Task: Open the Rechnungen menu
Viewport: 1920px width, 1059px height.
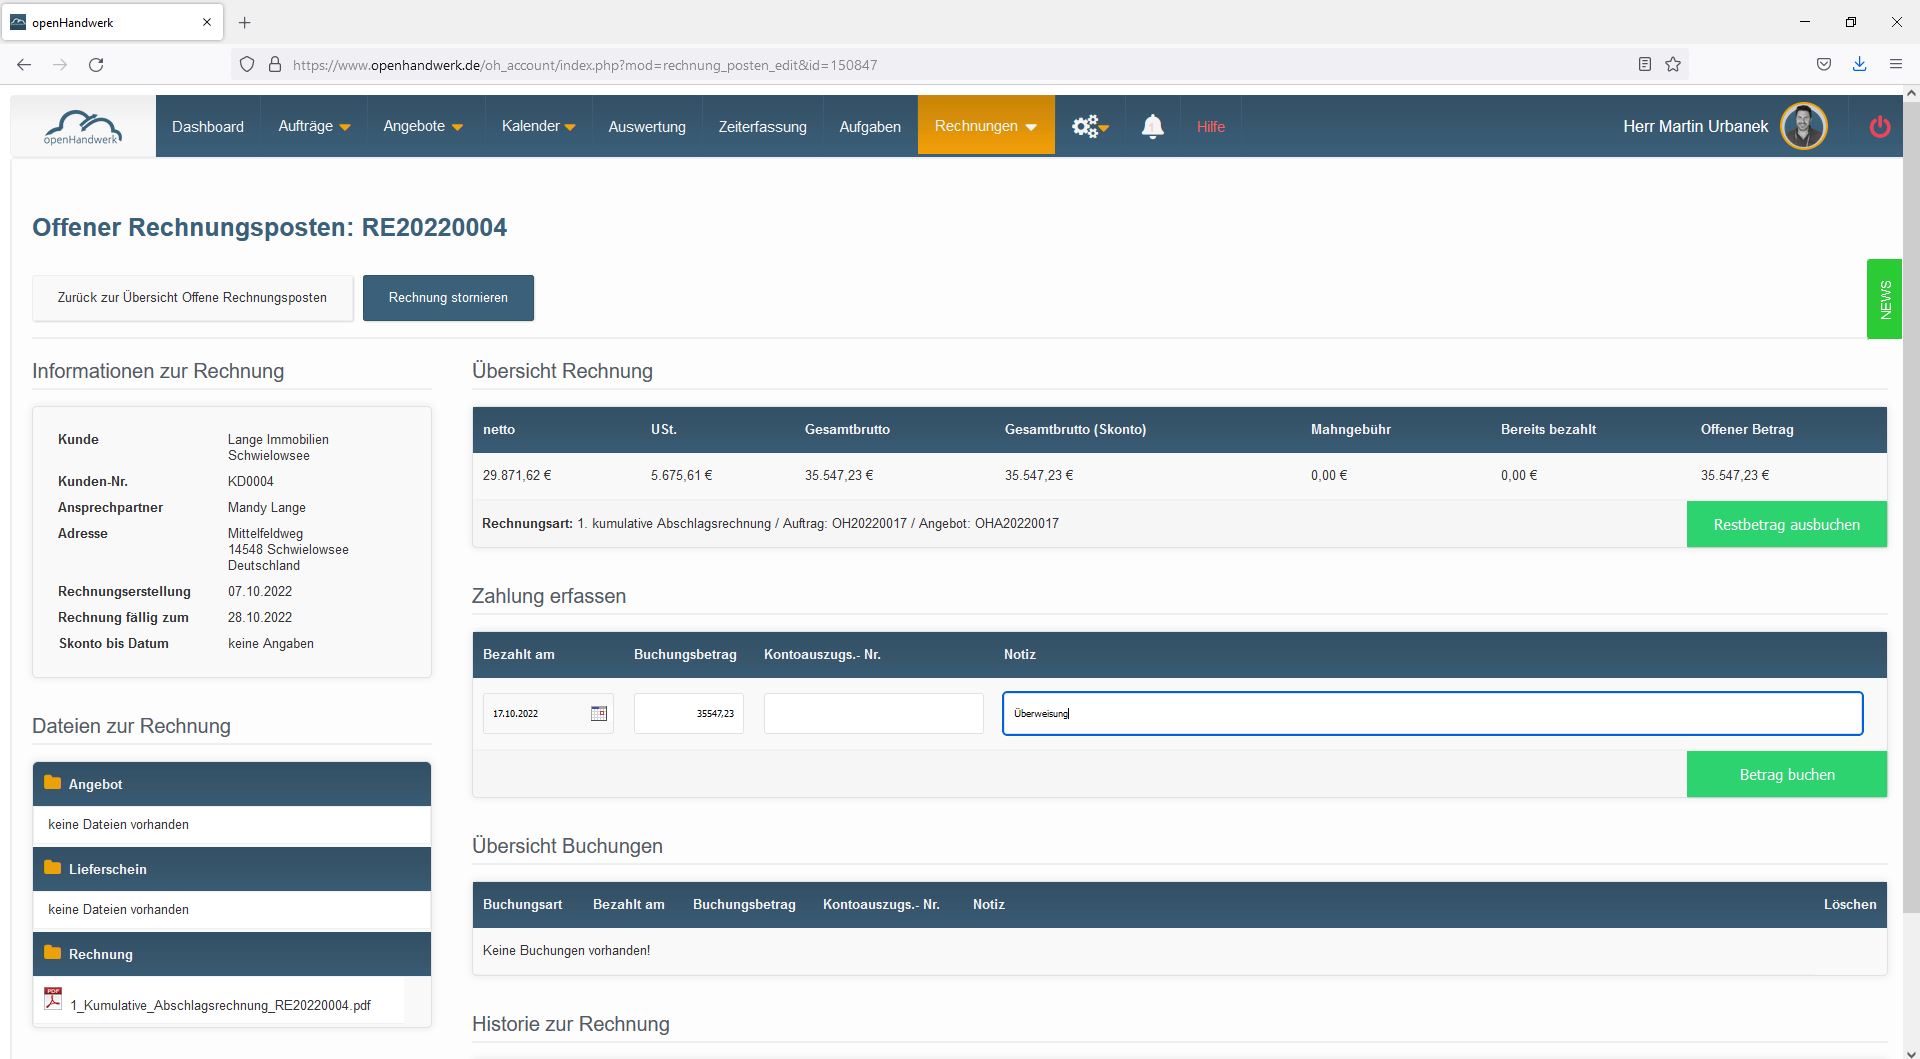Action: (985, 126)
